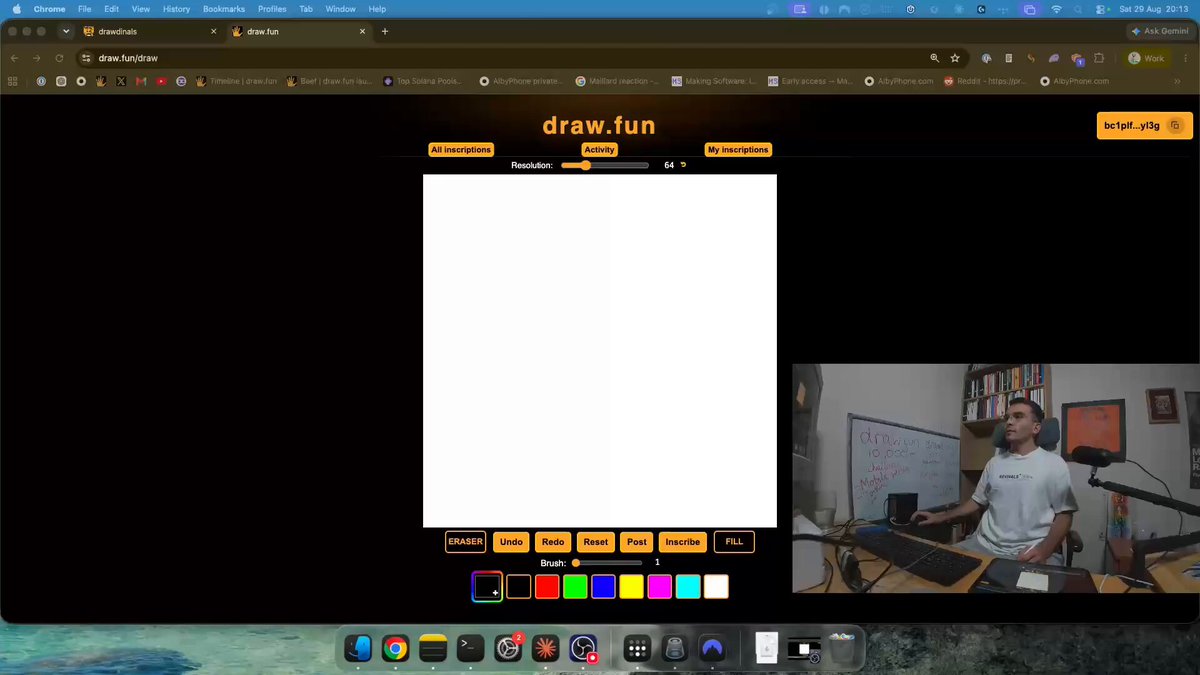This screenshot has height=675, width=1200.
Task: Open OBS from the Dock
Action: (x=582, y=648)
